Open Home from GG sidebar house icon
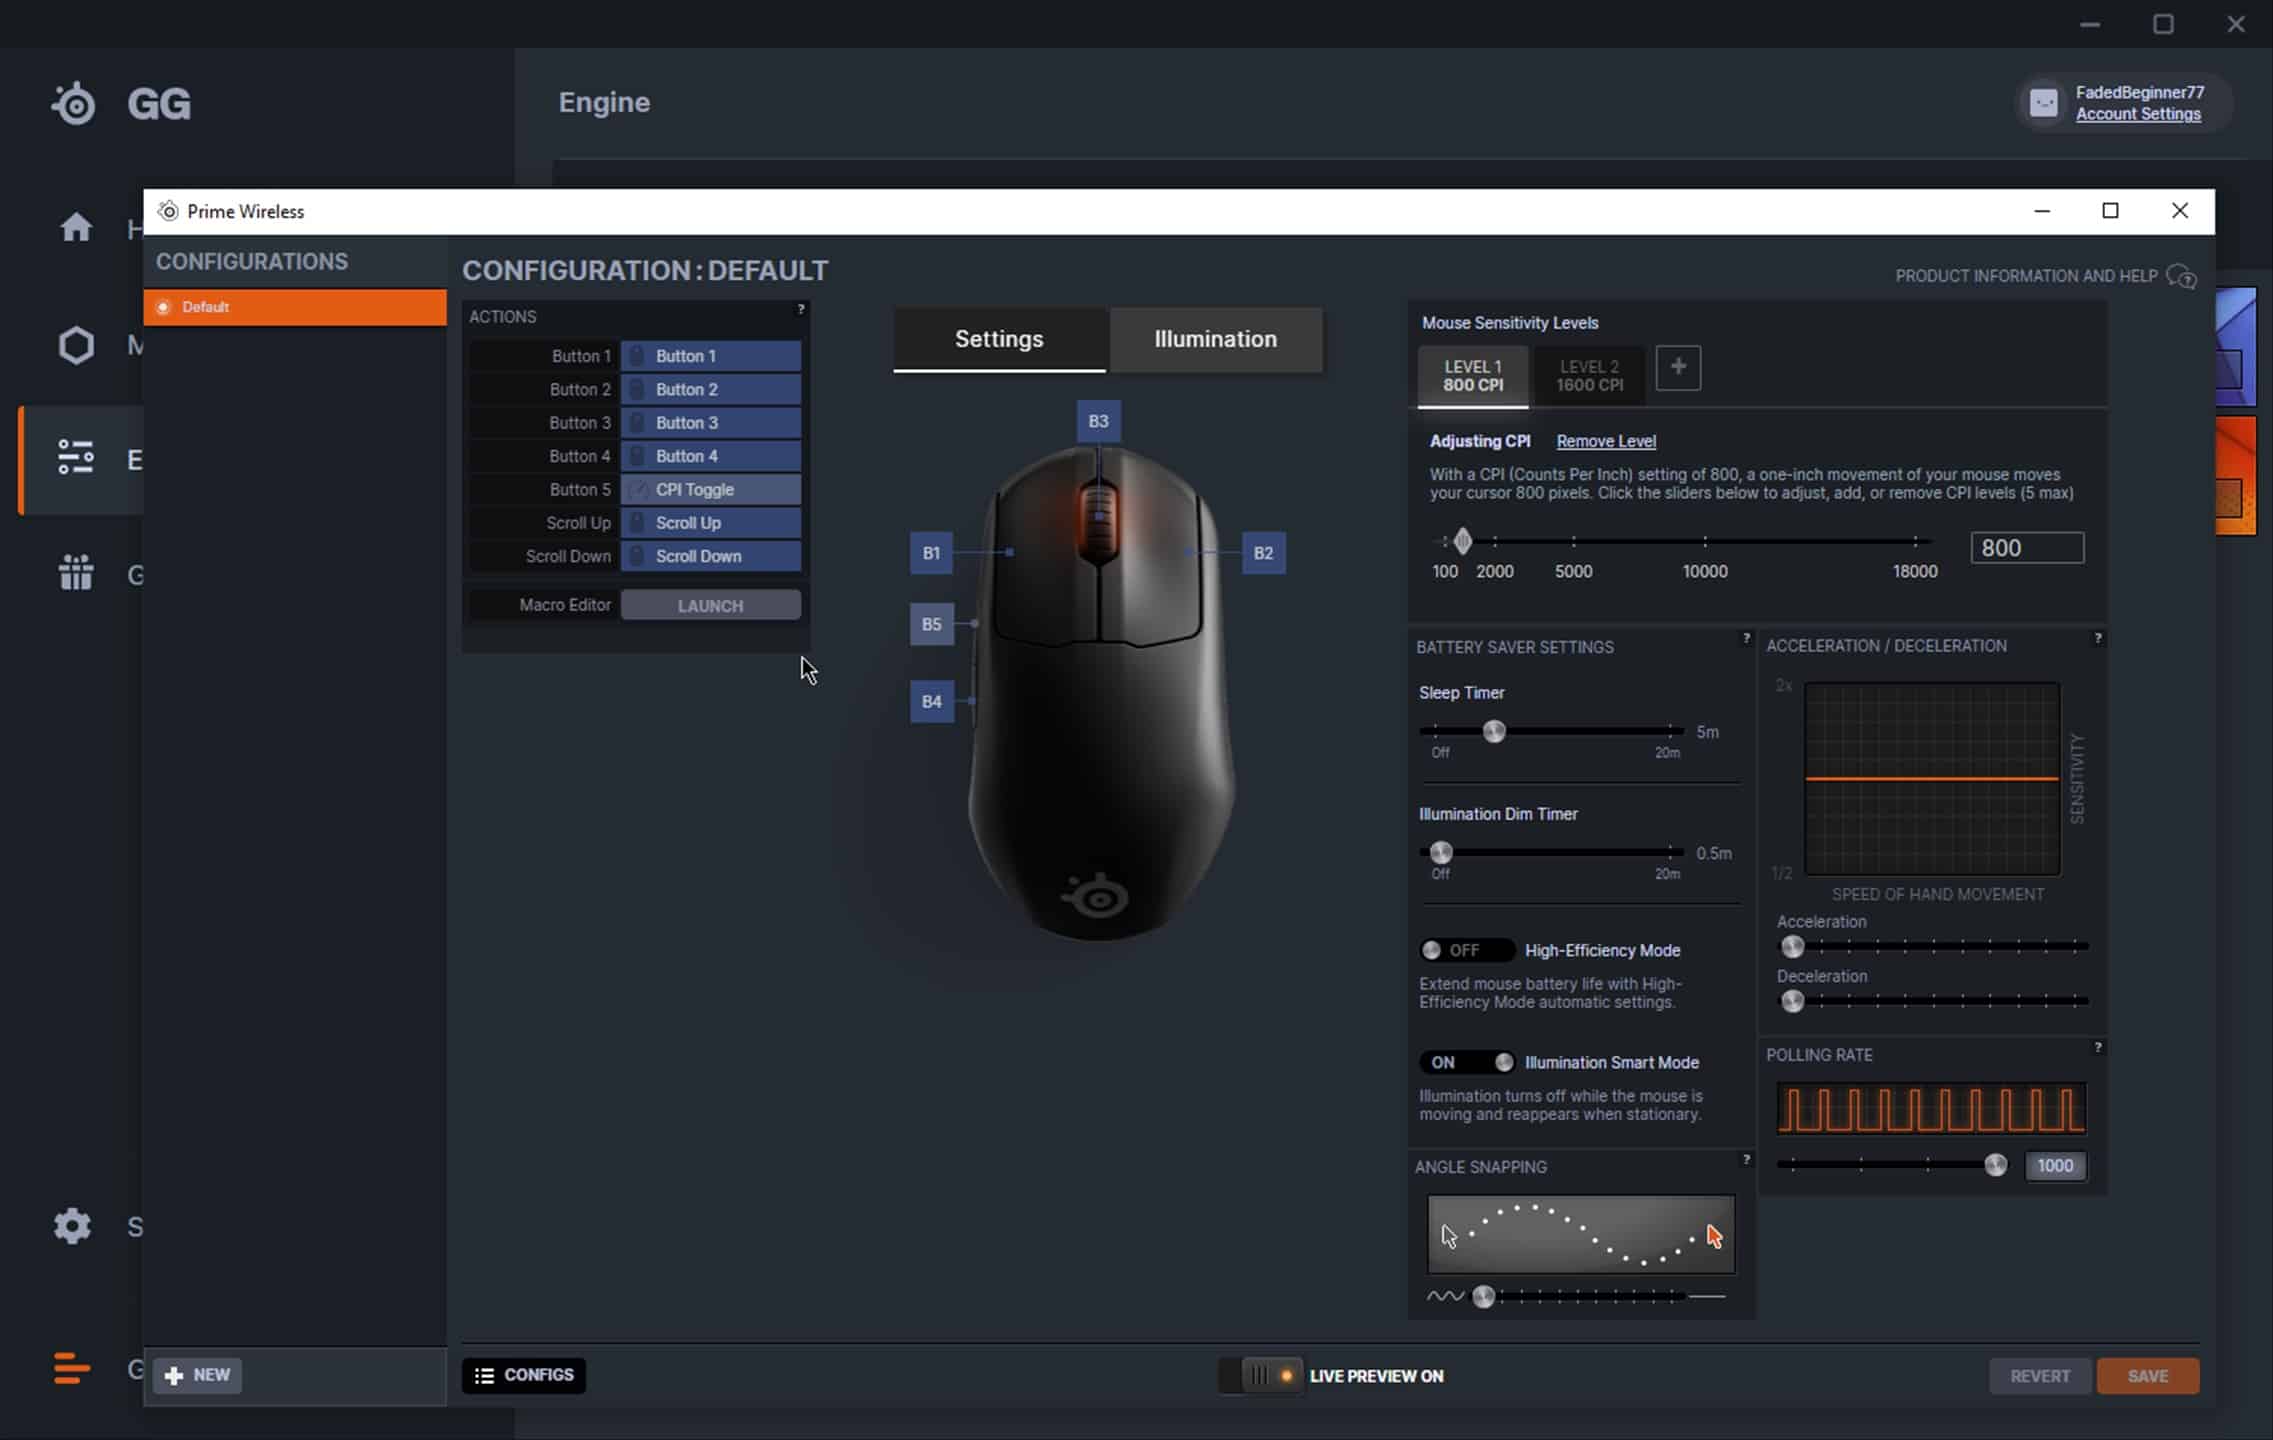This screenshot has height=1440, width=2273. tap(76, 227)
